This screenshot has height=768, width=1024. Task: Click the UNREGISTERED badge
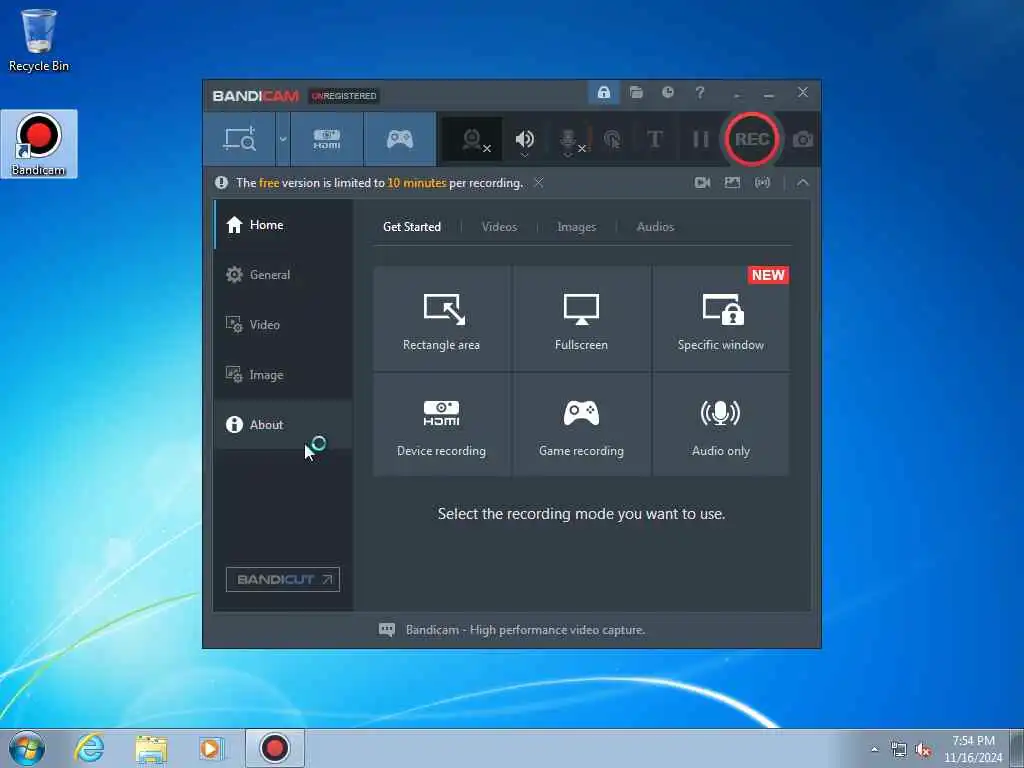344,96
